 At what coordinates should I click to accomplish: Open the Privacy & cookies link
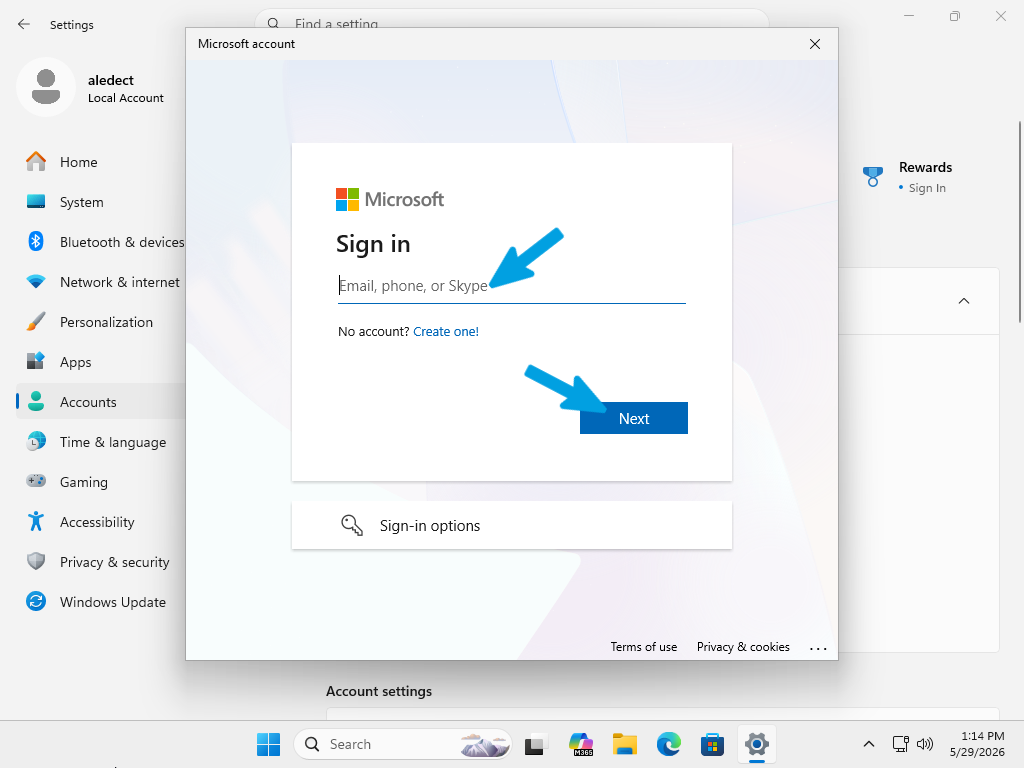pyautogui.click(x=743, y=647)
